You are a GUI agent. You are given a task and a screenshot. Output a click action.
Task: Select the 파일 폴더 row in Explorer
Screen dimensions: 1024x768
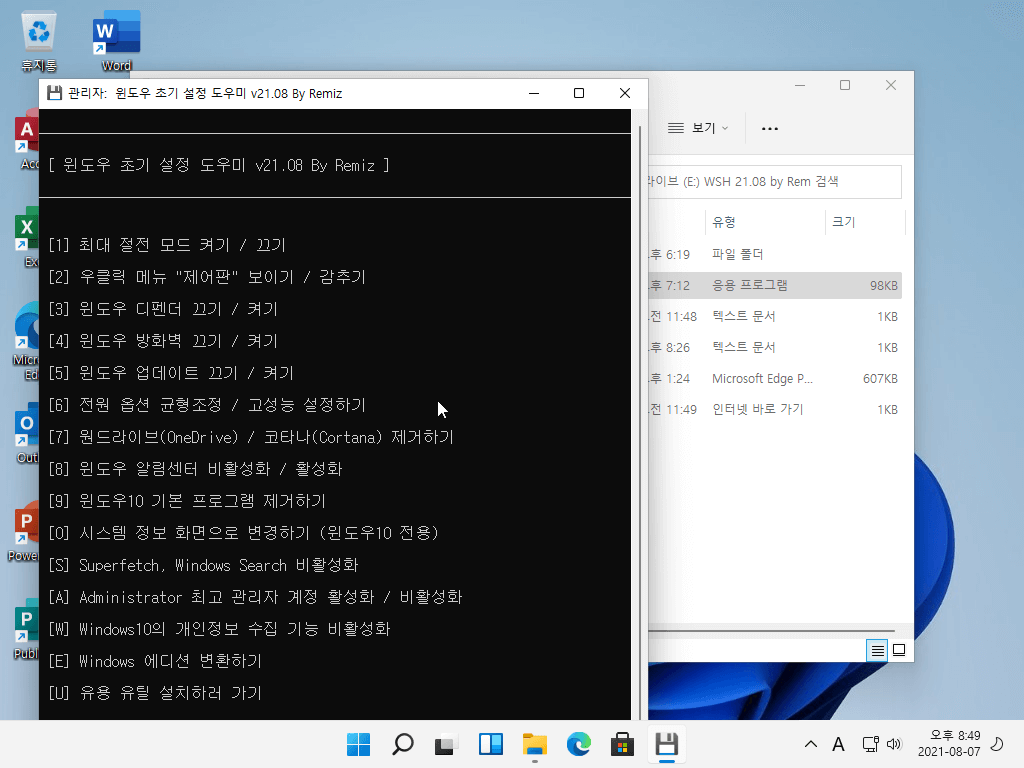[x=775, y=254]
